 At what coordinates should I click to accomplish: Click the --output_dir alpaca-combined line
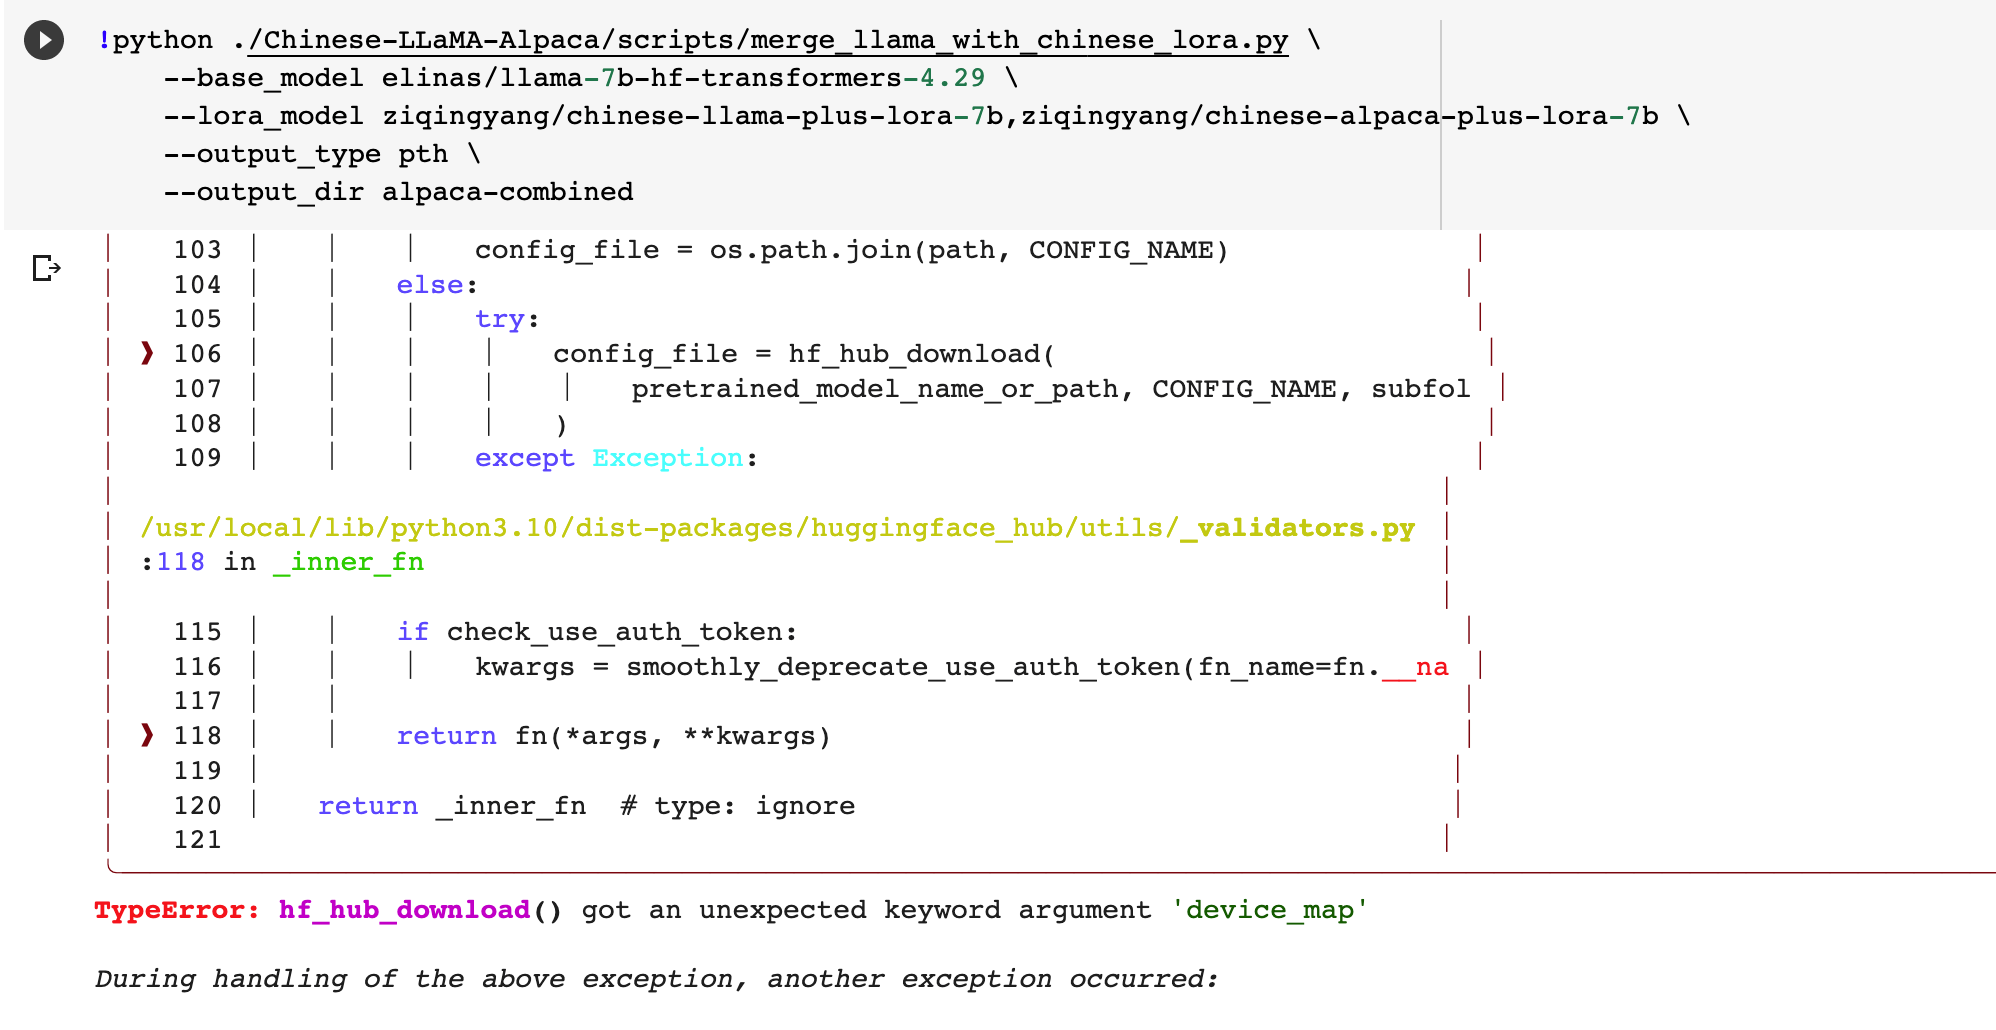point(398,192)
